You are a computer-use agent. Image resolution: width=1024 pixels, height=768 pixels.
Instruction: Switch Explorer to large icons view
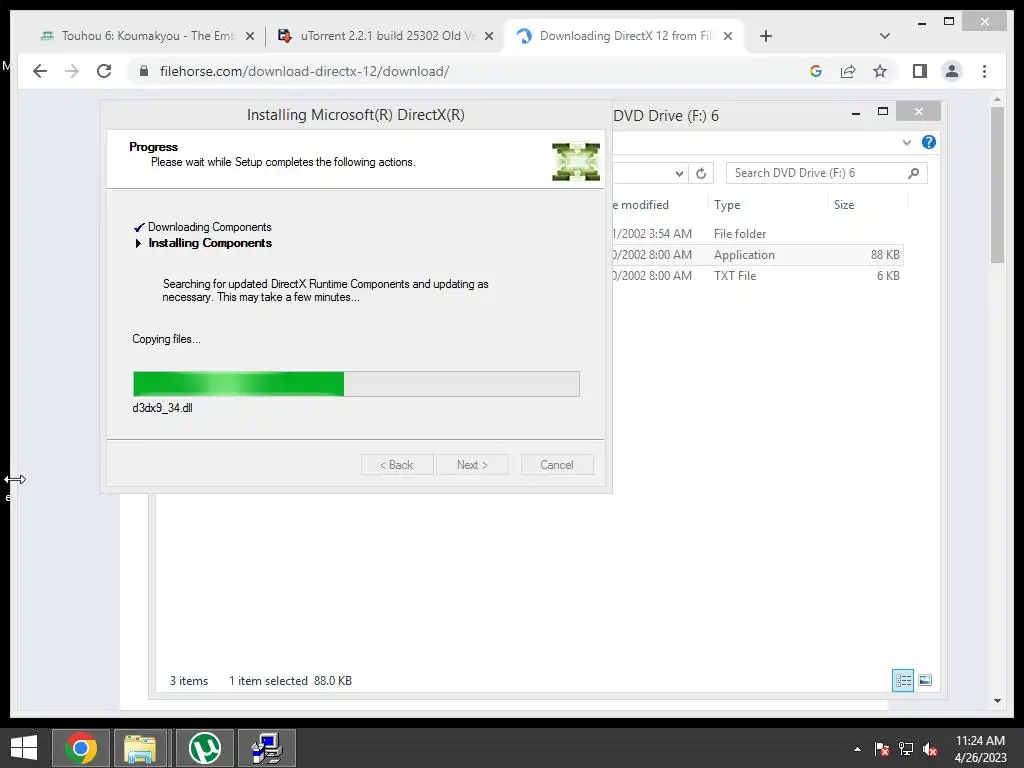pyautogui.click(x=925, y=680)
